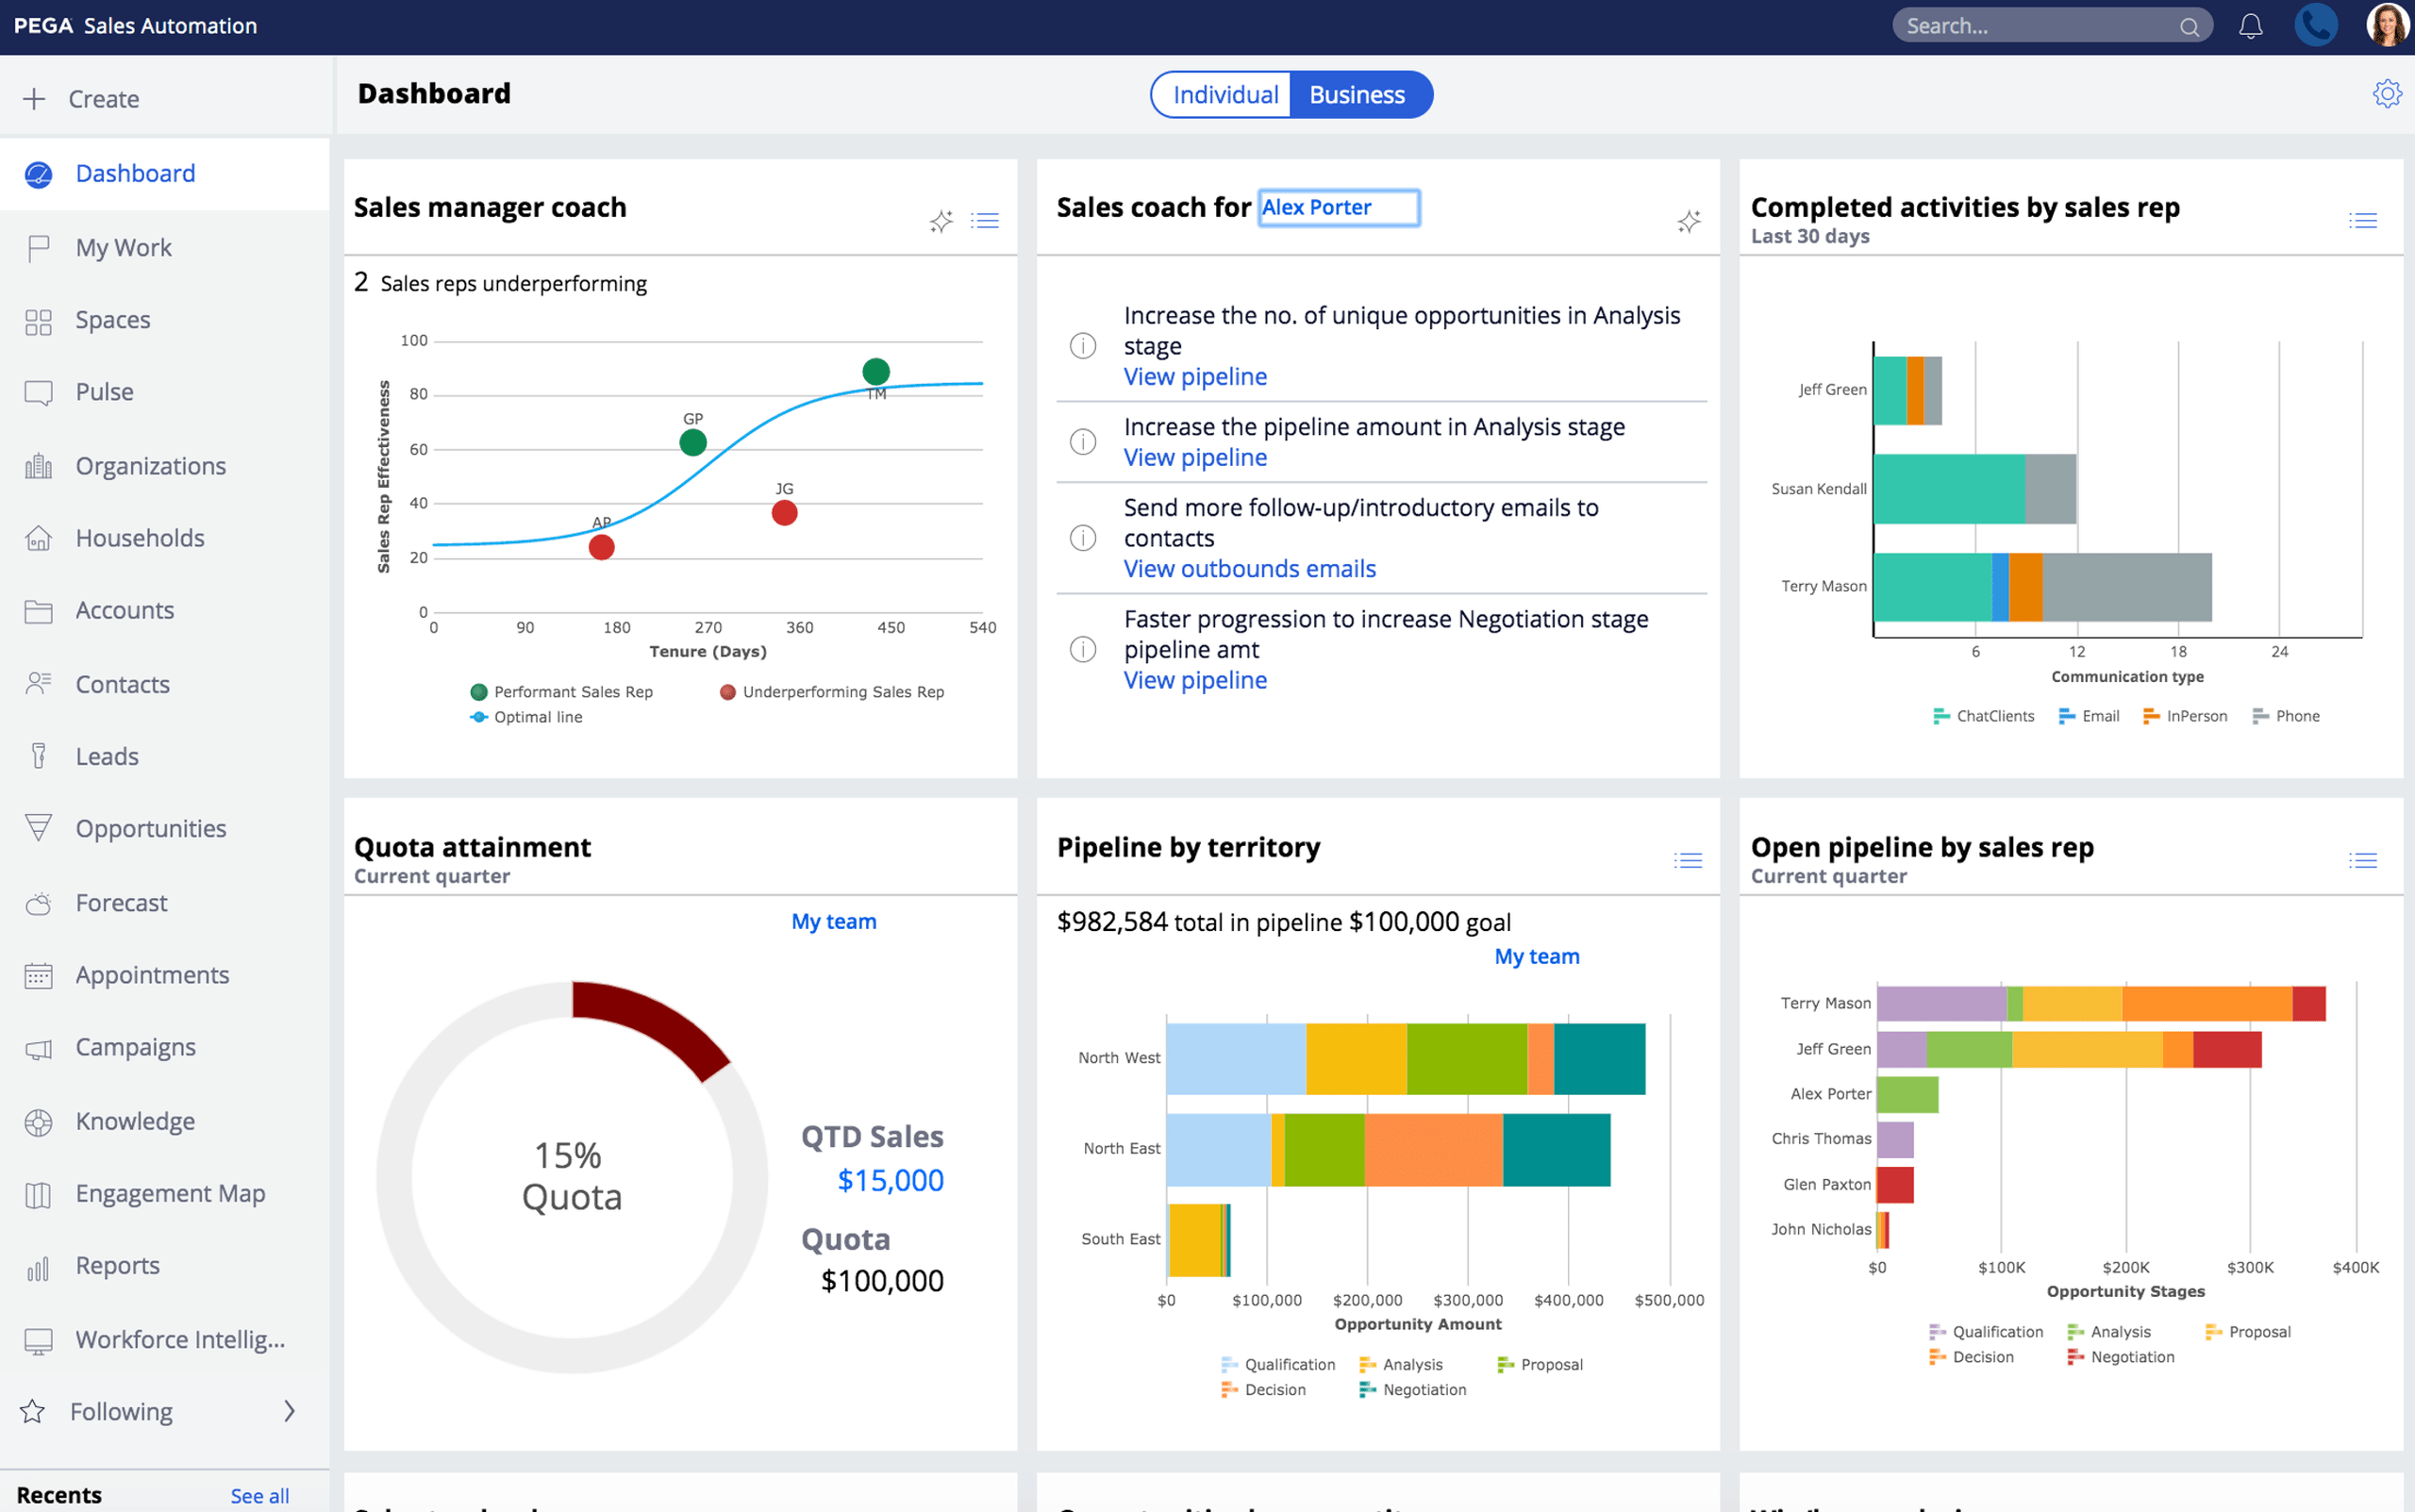
Task: Open Pipeline by territory list menu icon
Action: pos(1688,861)
